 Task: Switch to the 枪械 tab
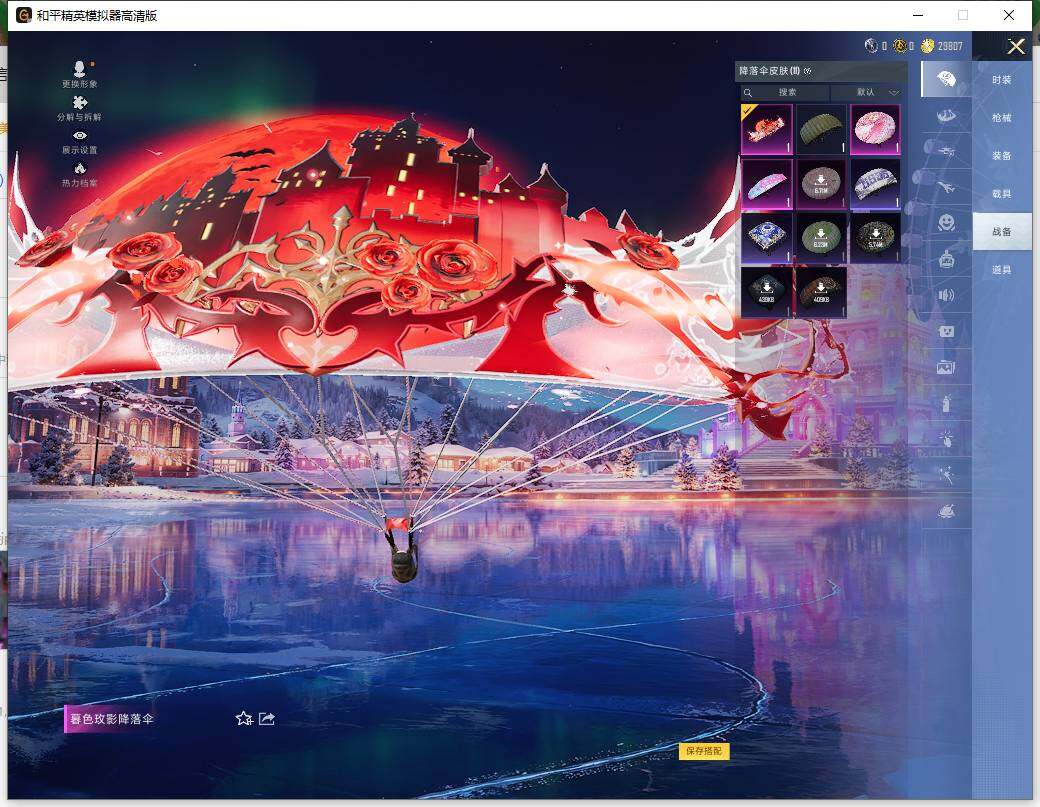pyautogui.click(x=1002, y=117)
